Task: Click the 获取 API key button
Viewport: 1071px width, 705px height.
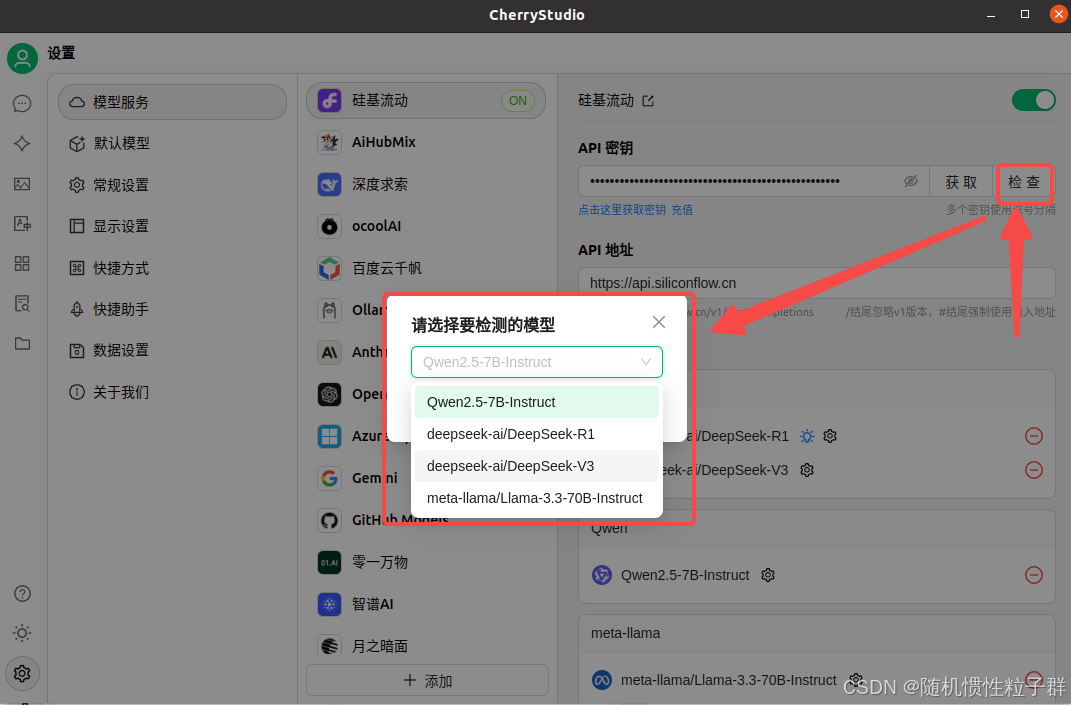Action: pos(960,182)
